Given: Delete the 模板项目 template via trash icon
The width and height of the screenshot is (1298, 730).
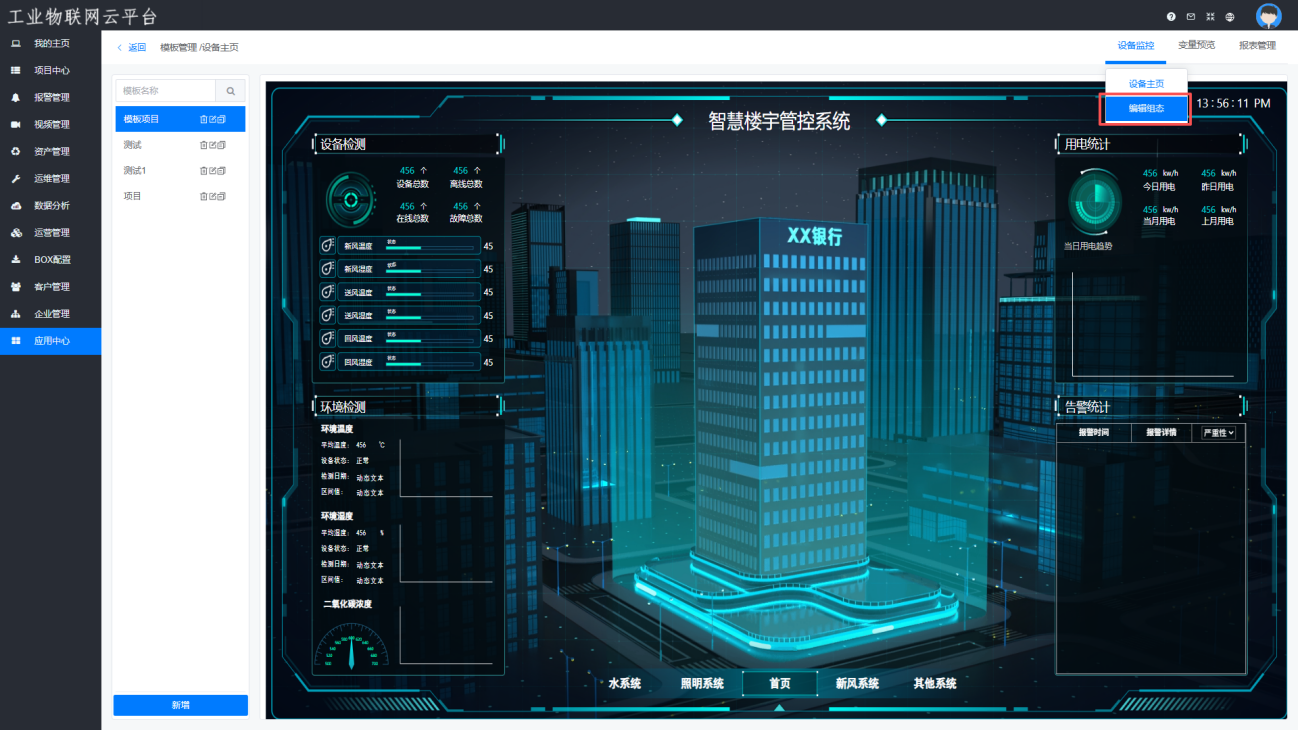Looking at the screenshot, I should [204, 119].
